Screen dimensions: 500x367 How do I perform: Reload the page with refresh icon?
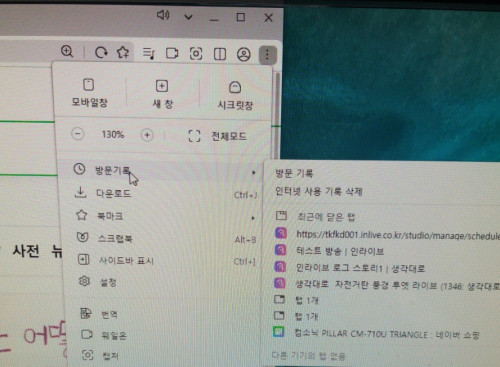click(x=101, y=52)
